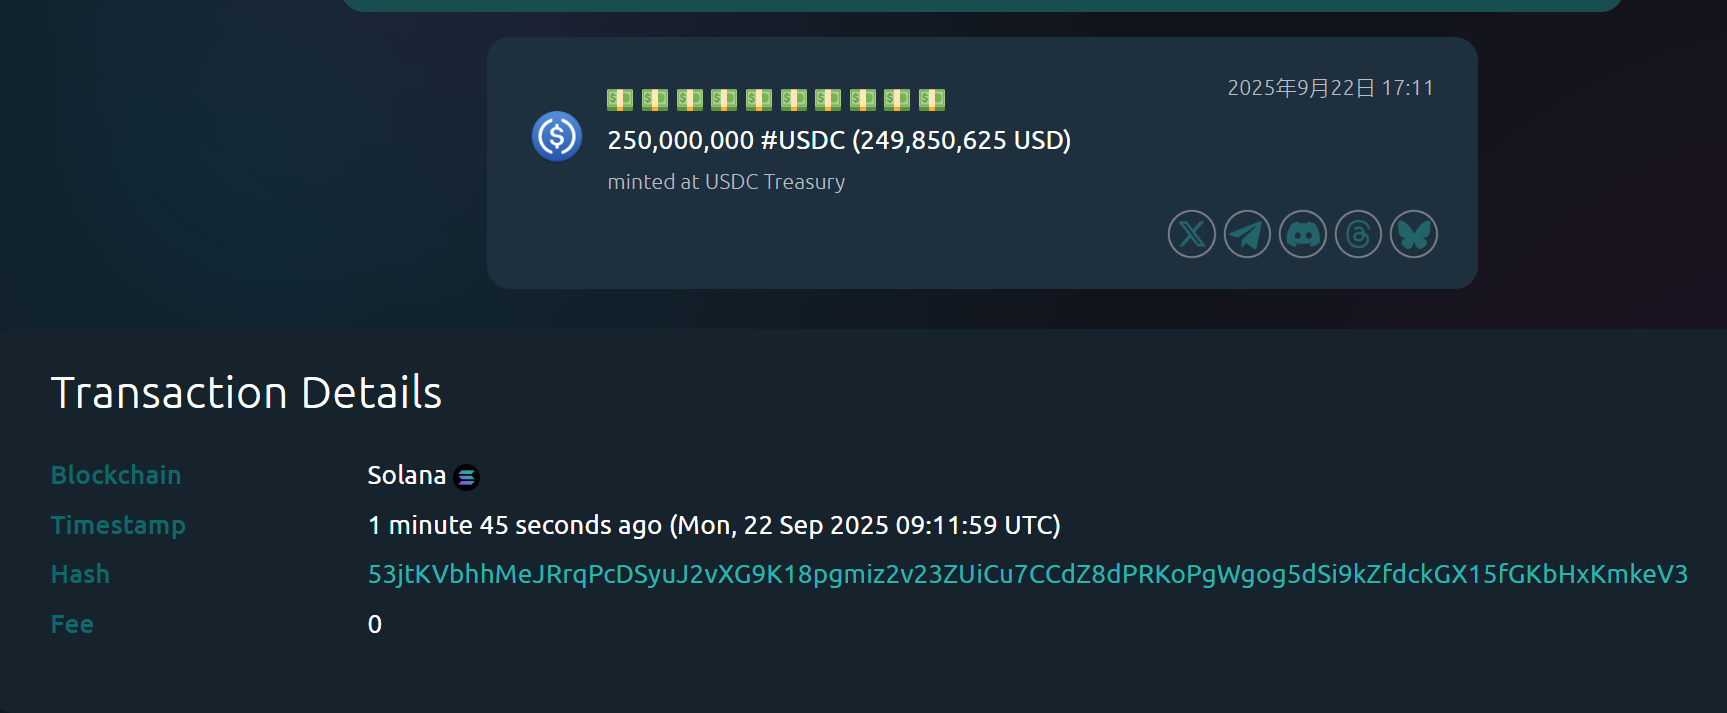1727x713 pixels.
Task: Select the Fee field label
Action: [72, 624]
